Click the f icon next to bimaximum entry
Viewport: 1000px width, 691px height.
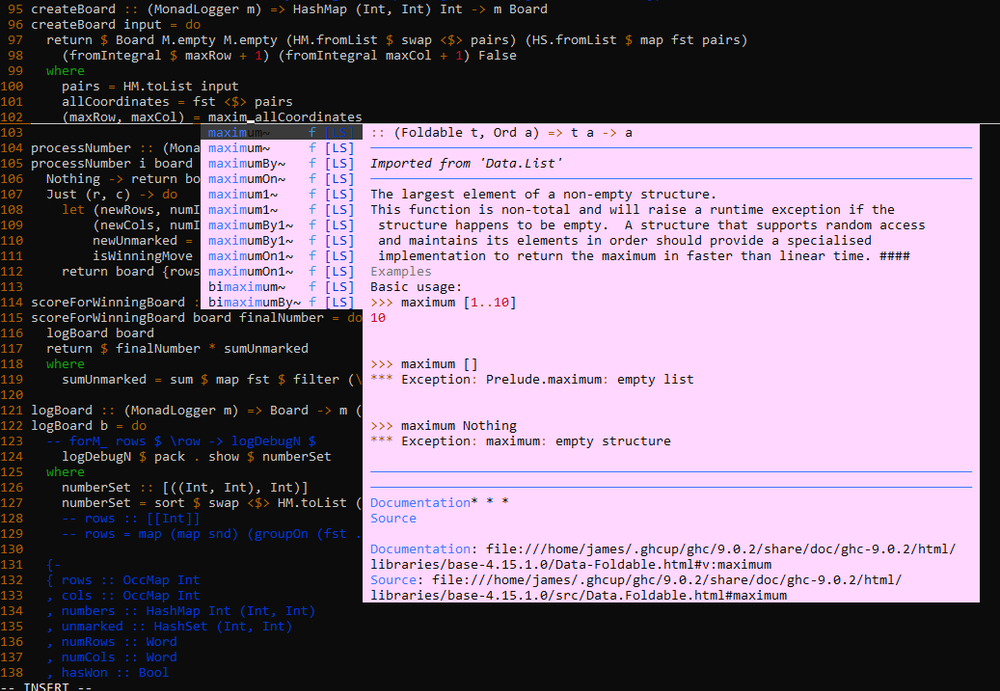click(x=311, y=286)
